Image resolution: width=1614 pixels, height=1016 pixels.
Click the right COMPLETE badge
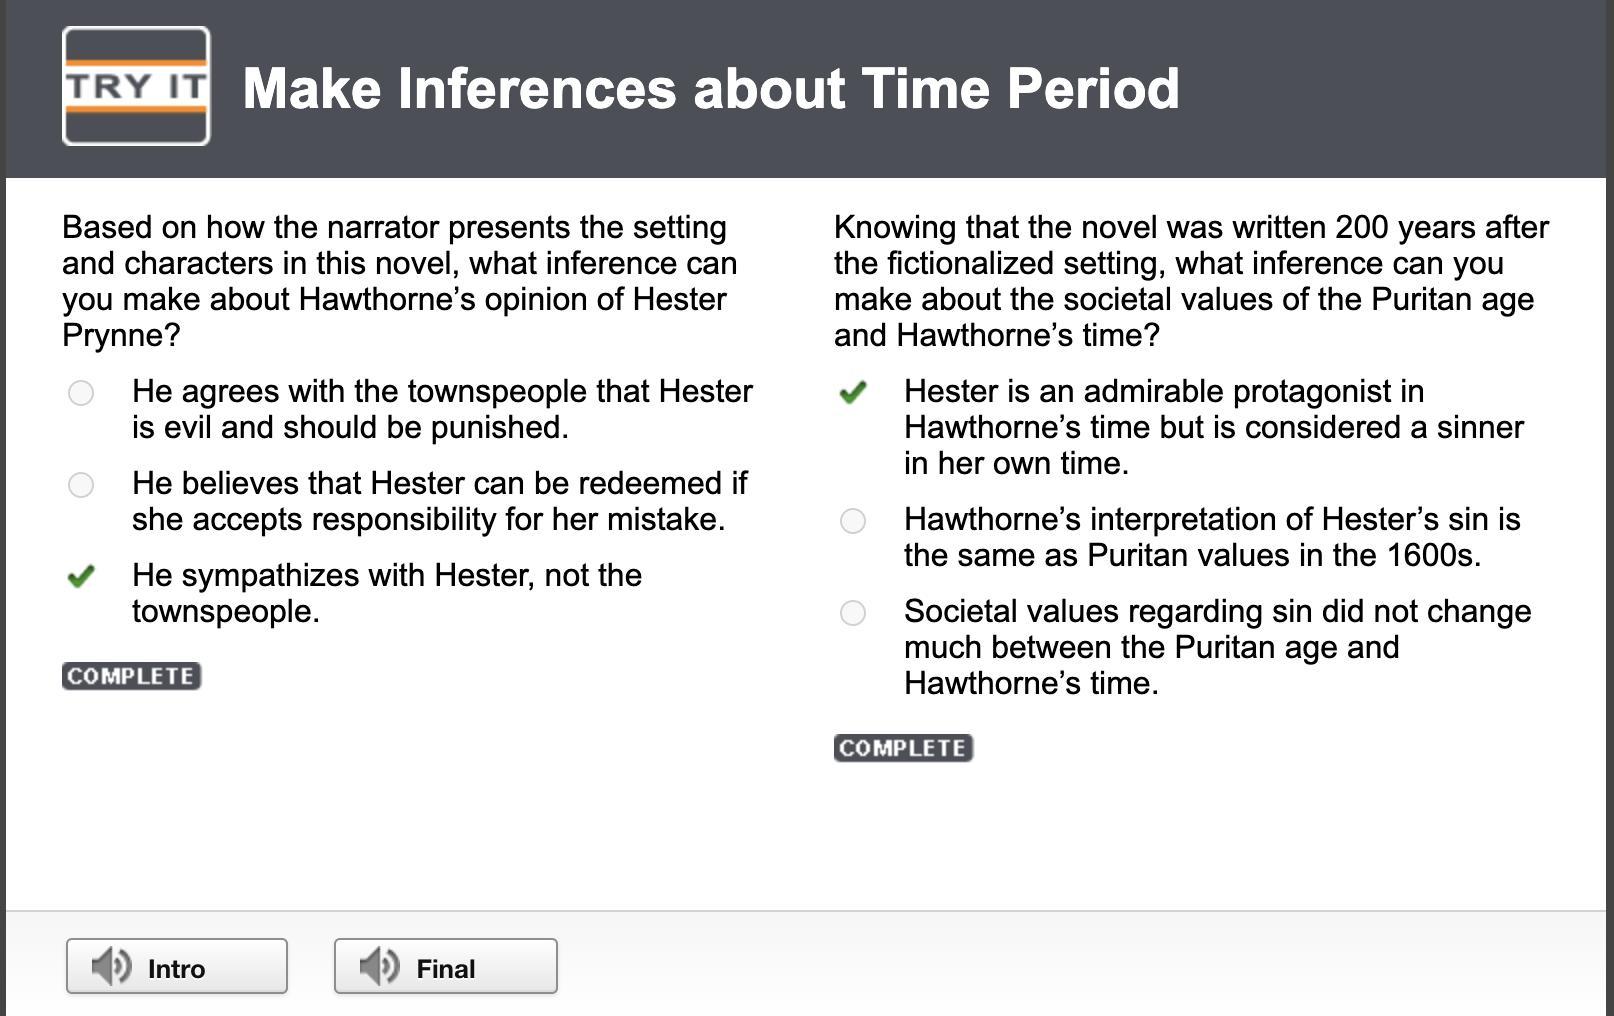903,748
